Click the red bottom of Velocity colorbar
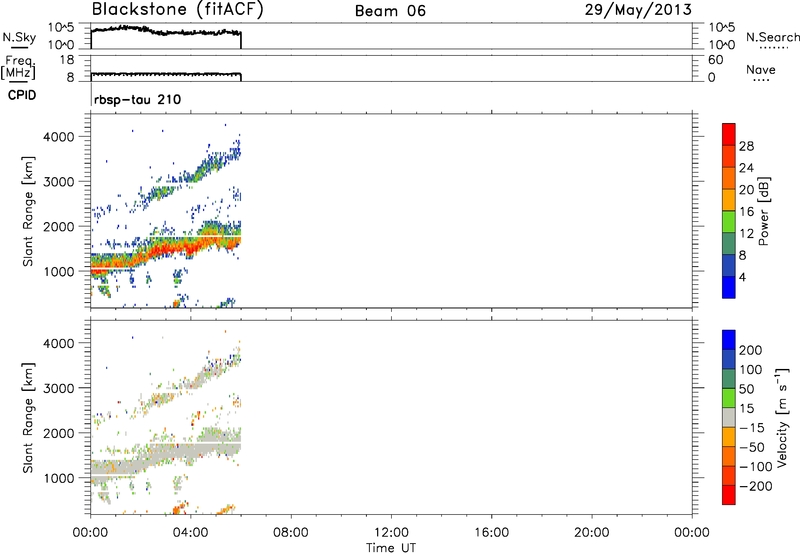 (729, 495)
